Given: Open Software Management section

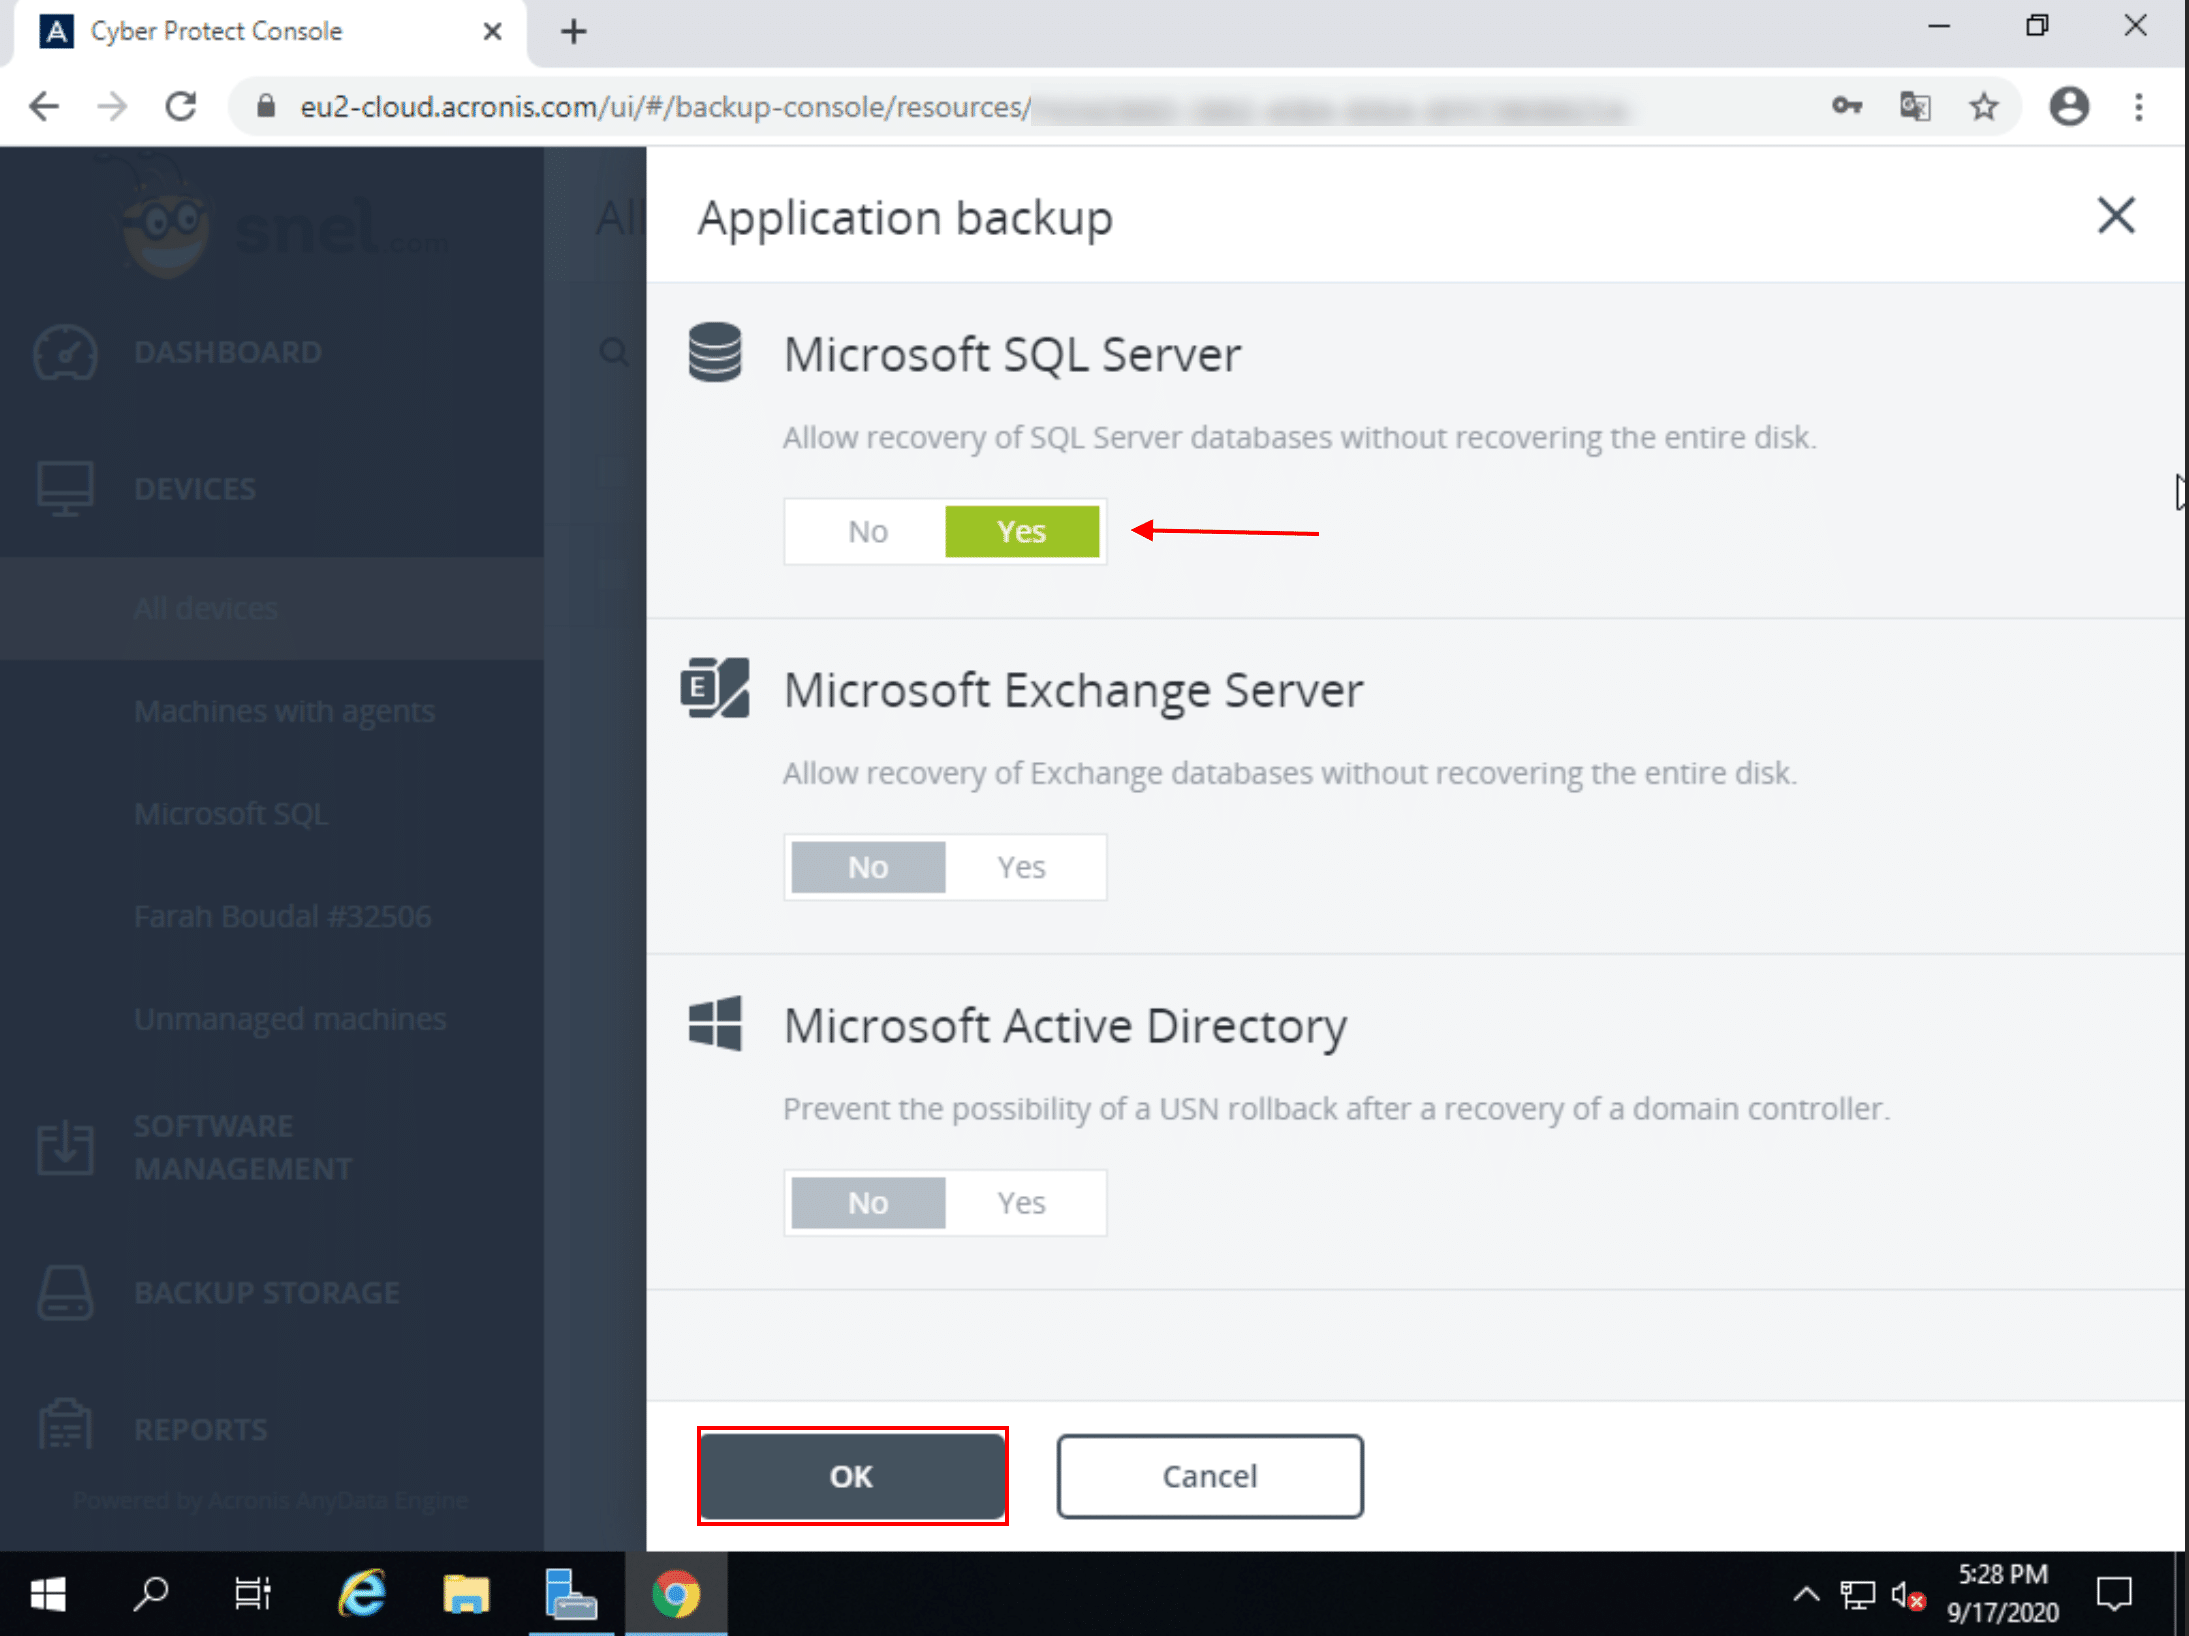Looking at the screenshot, I should pyautogui.click(x=243, y=1147).
